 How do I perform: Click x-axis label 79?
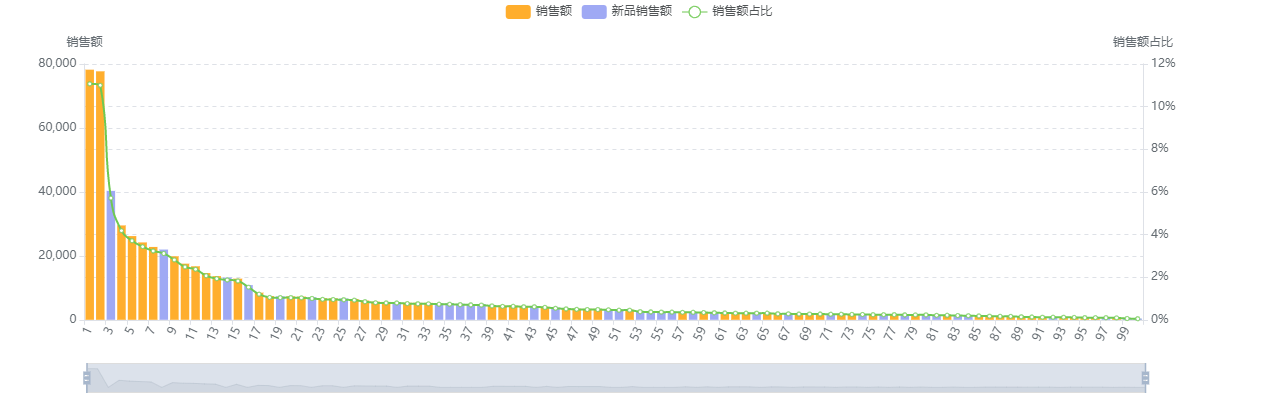click(910, 332)
